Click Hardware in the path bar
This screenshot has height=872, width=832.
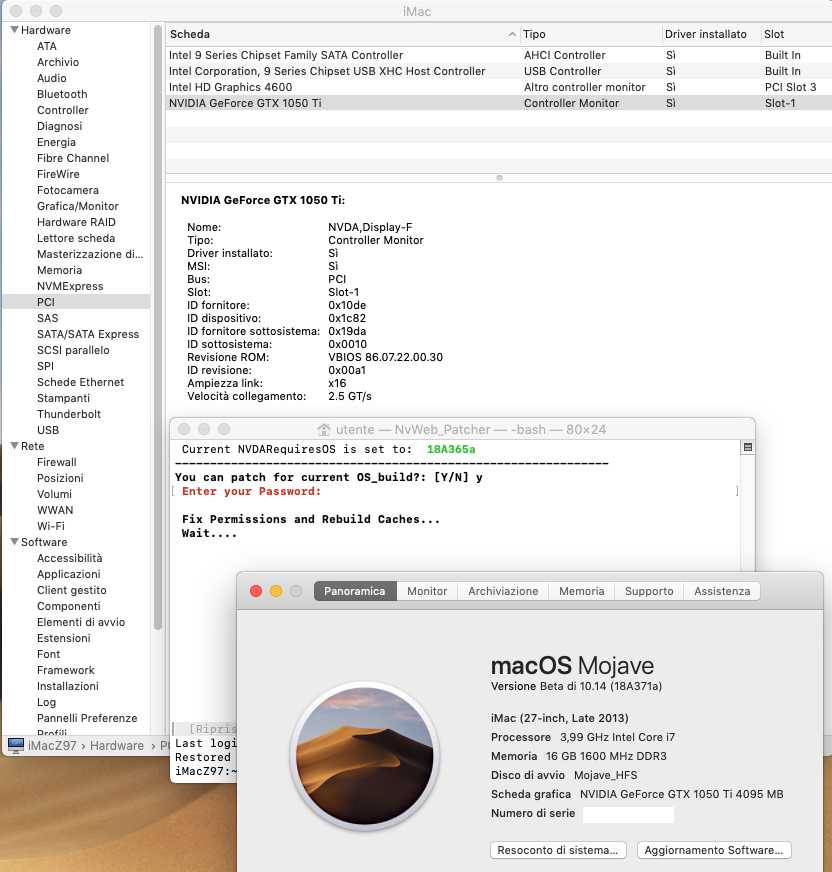pos(117,746)
